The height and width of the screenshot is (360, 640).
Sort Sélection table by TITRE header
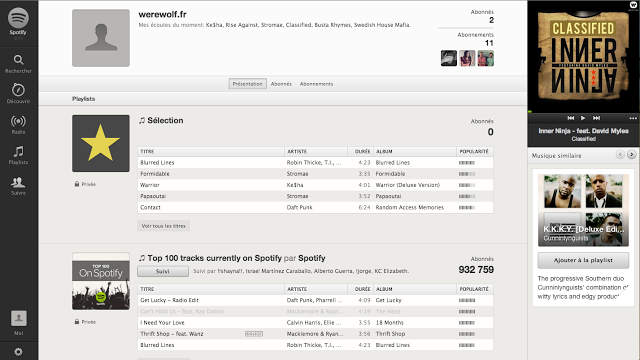point(211,151)
